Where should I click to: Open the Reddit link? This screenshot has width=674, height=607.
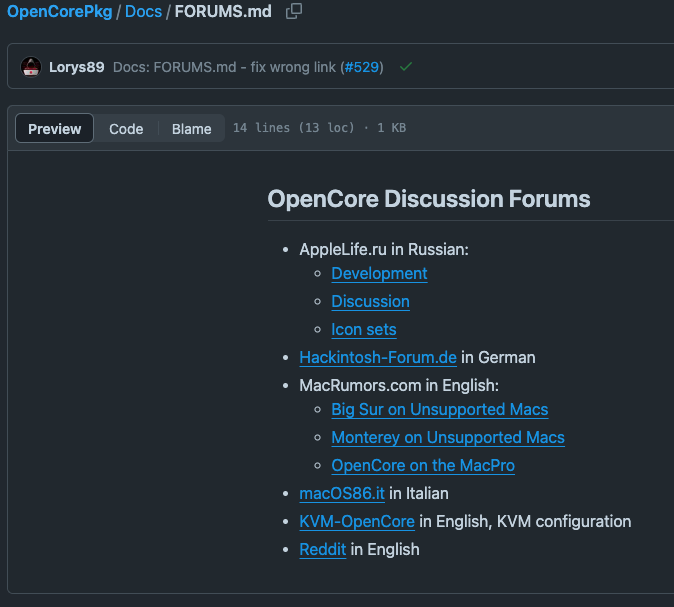322,549
